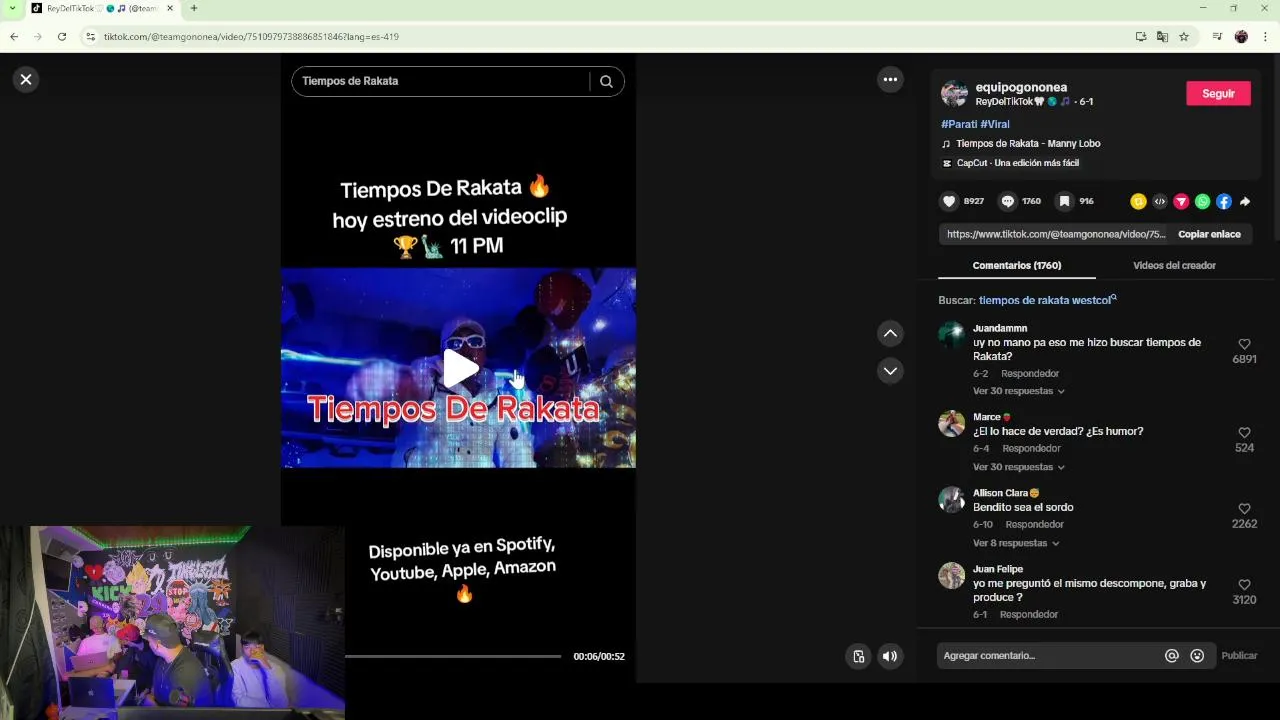Reply to Allison Clara's comment
The height and width of the screenshot is (720, 1280).
(1034, 525)
